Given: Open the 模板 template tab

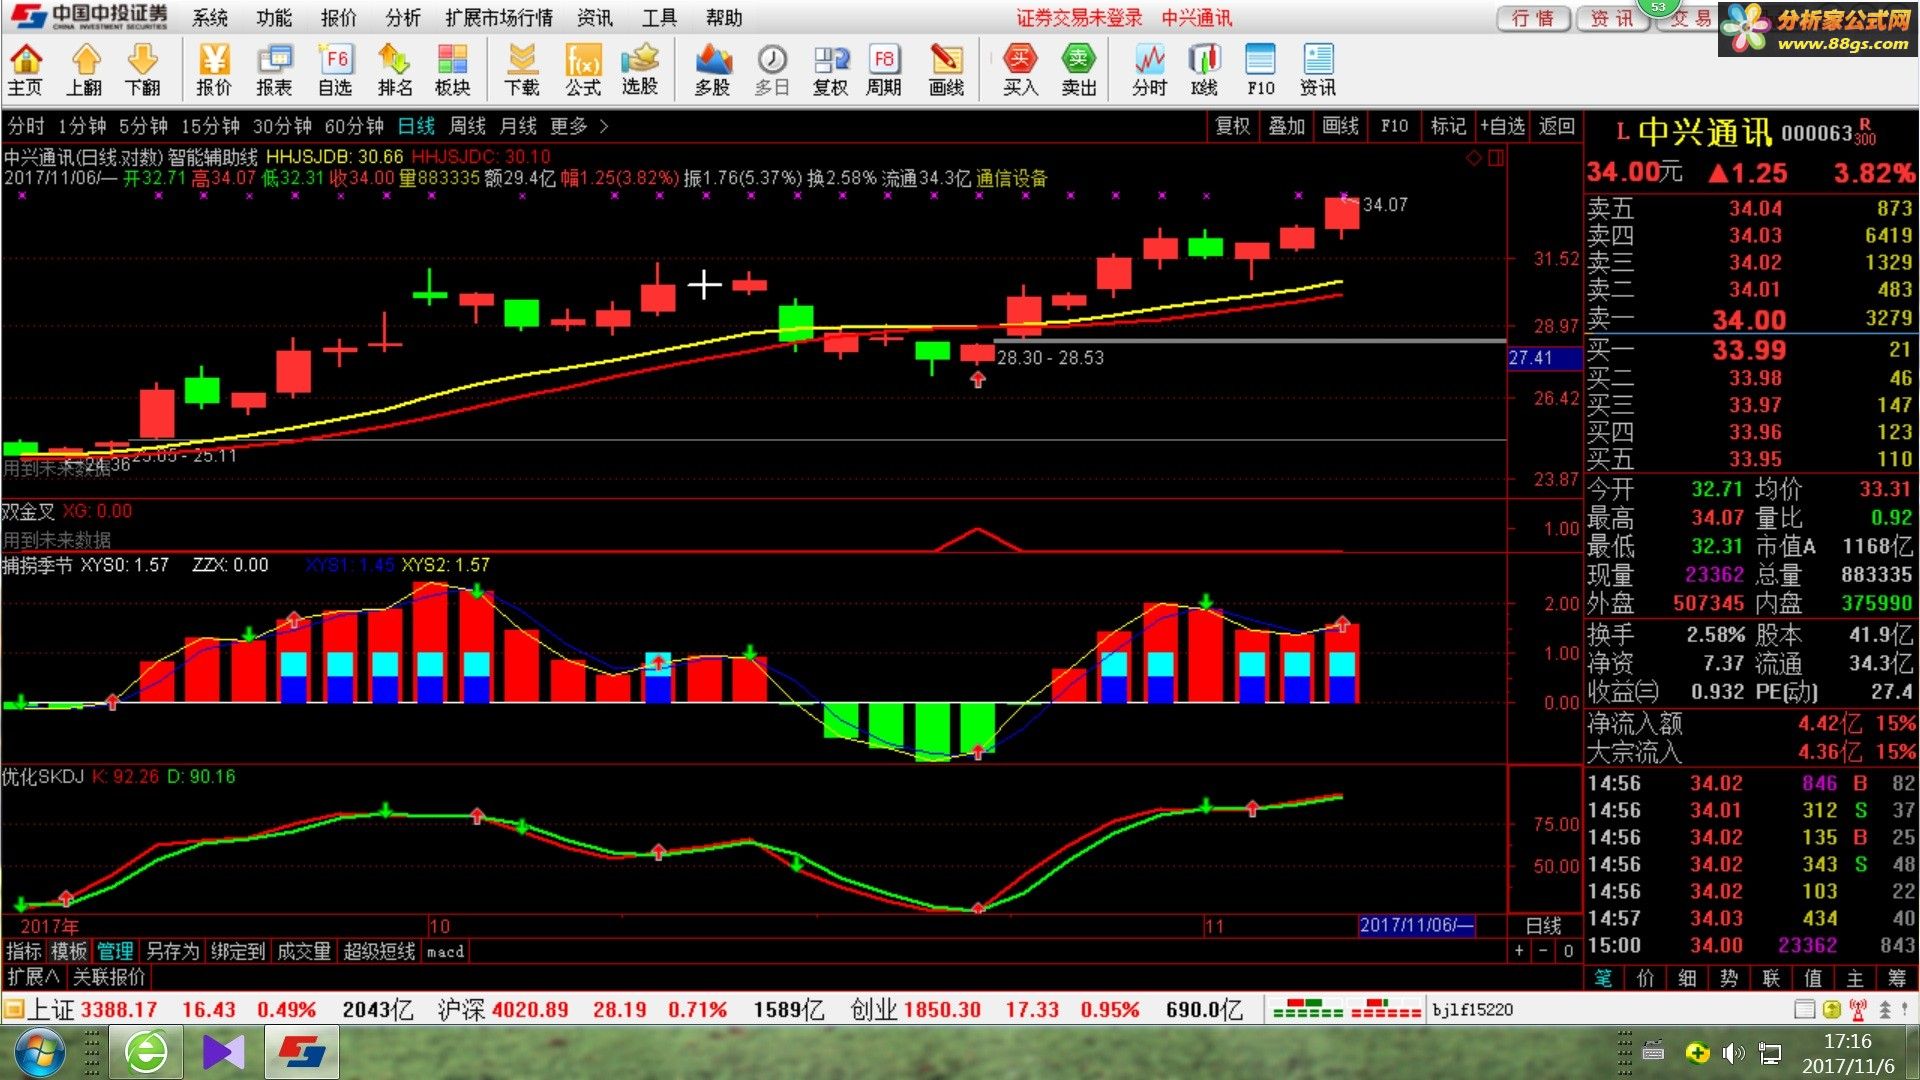Looking at the screenshot, I should (69, 951).
